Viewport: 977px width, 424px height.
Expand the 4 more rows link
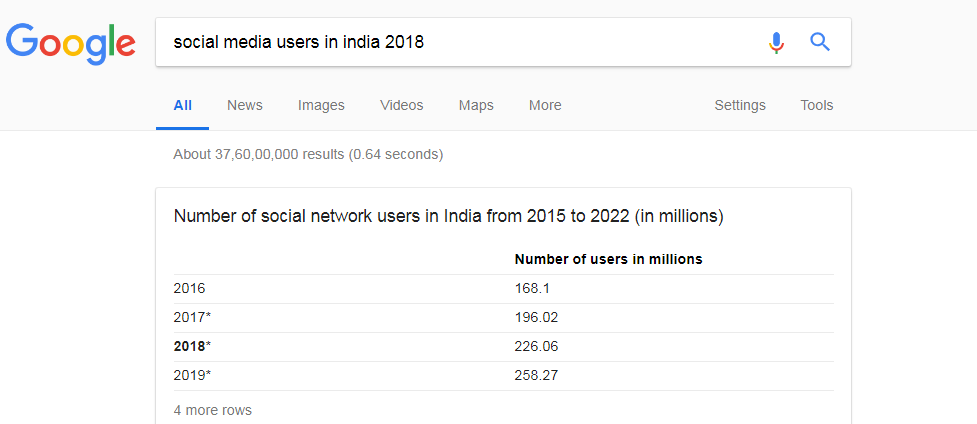coord(212,410)
